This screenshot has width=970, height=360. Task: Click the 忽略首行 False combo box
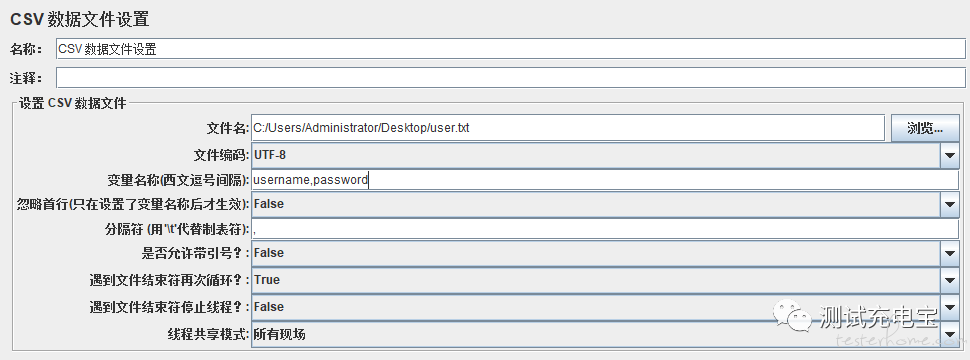point(596,204)
